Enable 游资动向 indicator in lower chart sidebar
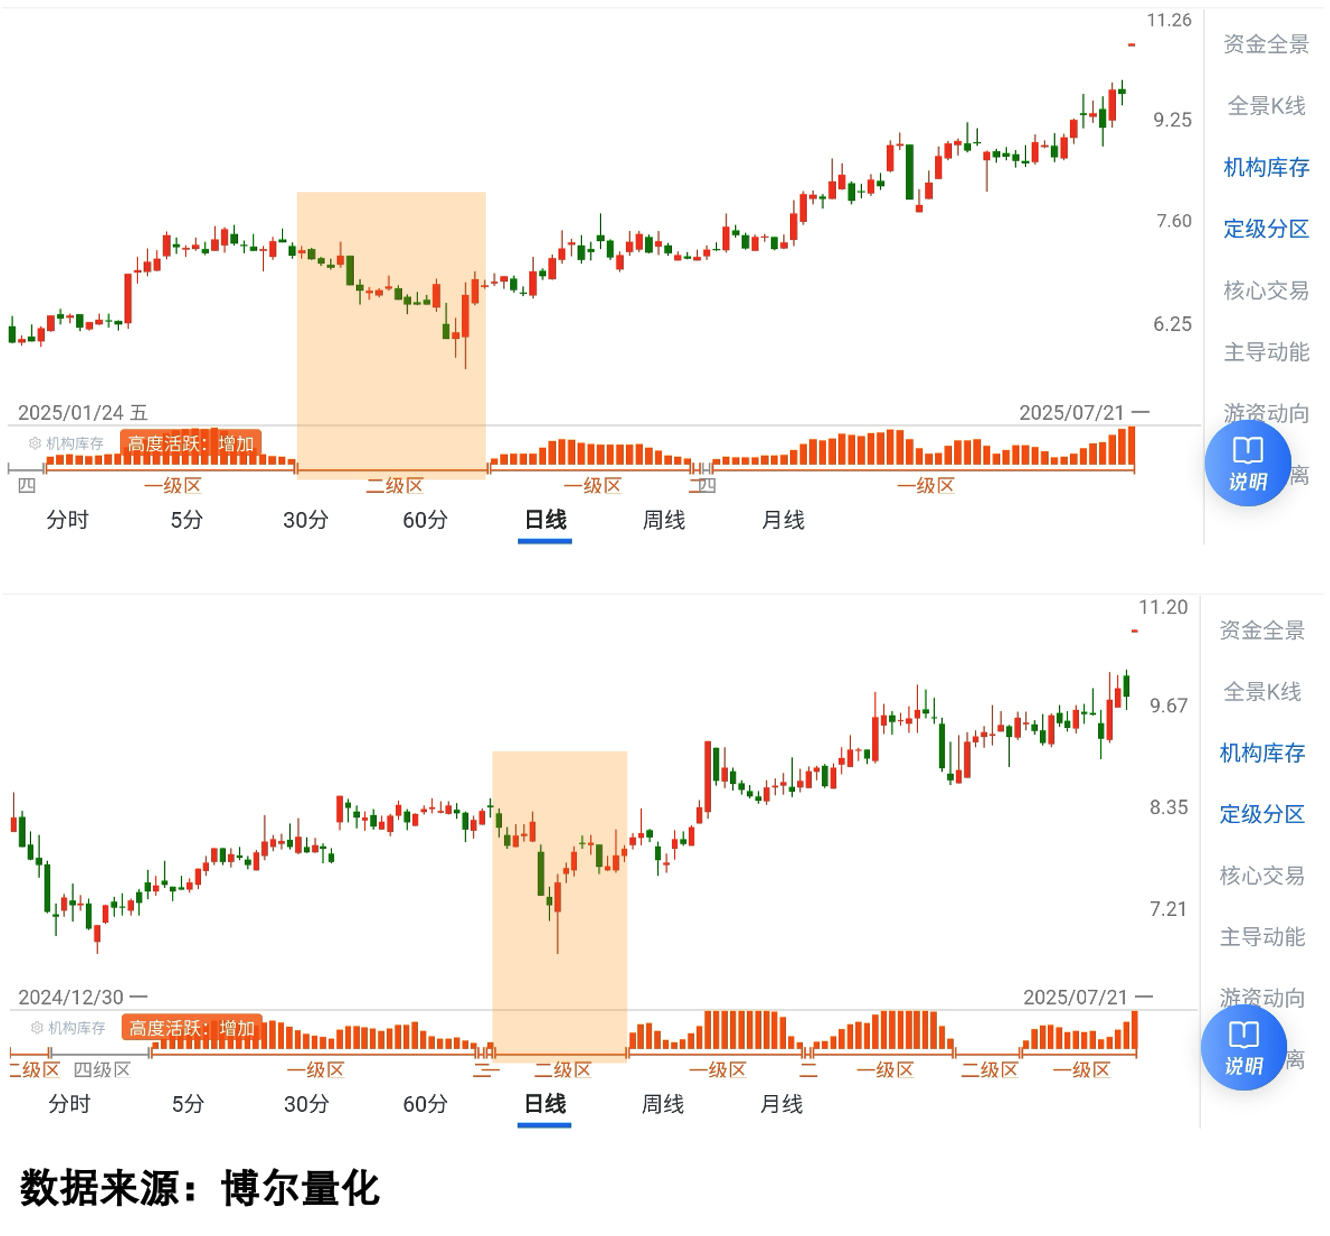1330x1236 pixels. pos(1262,997)
